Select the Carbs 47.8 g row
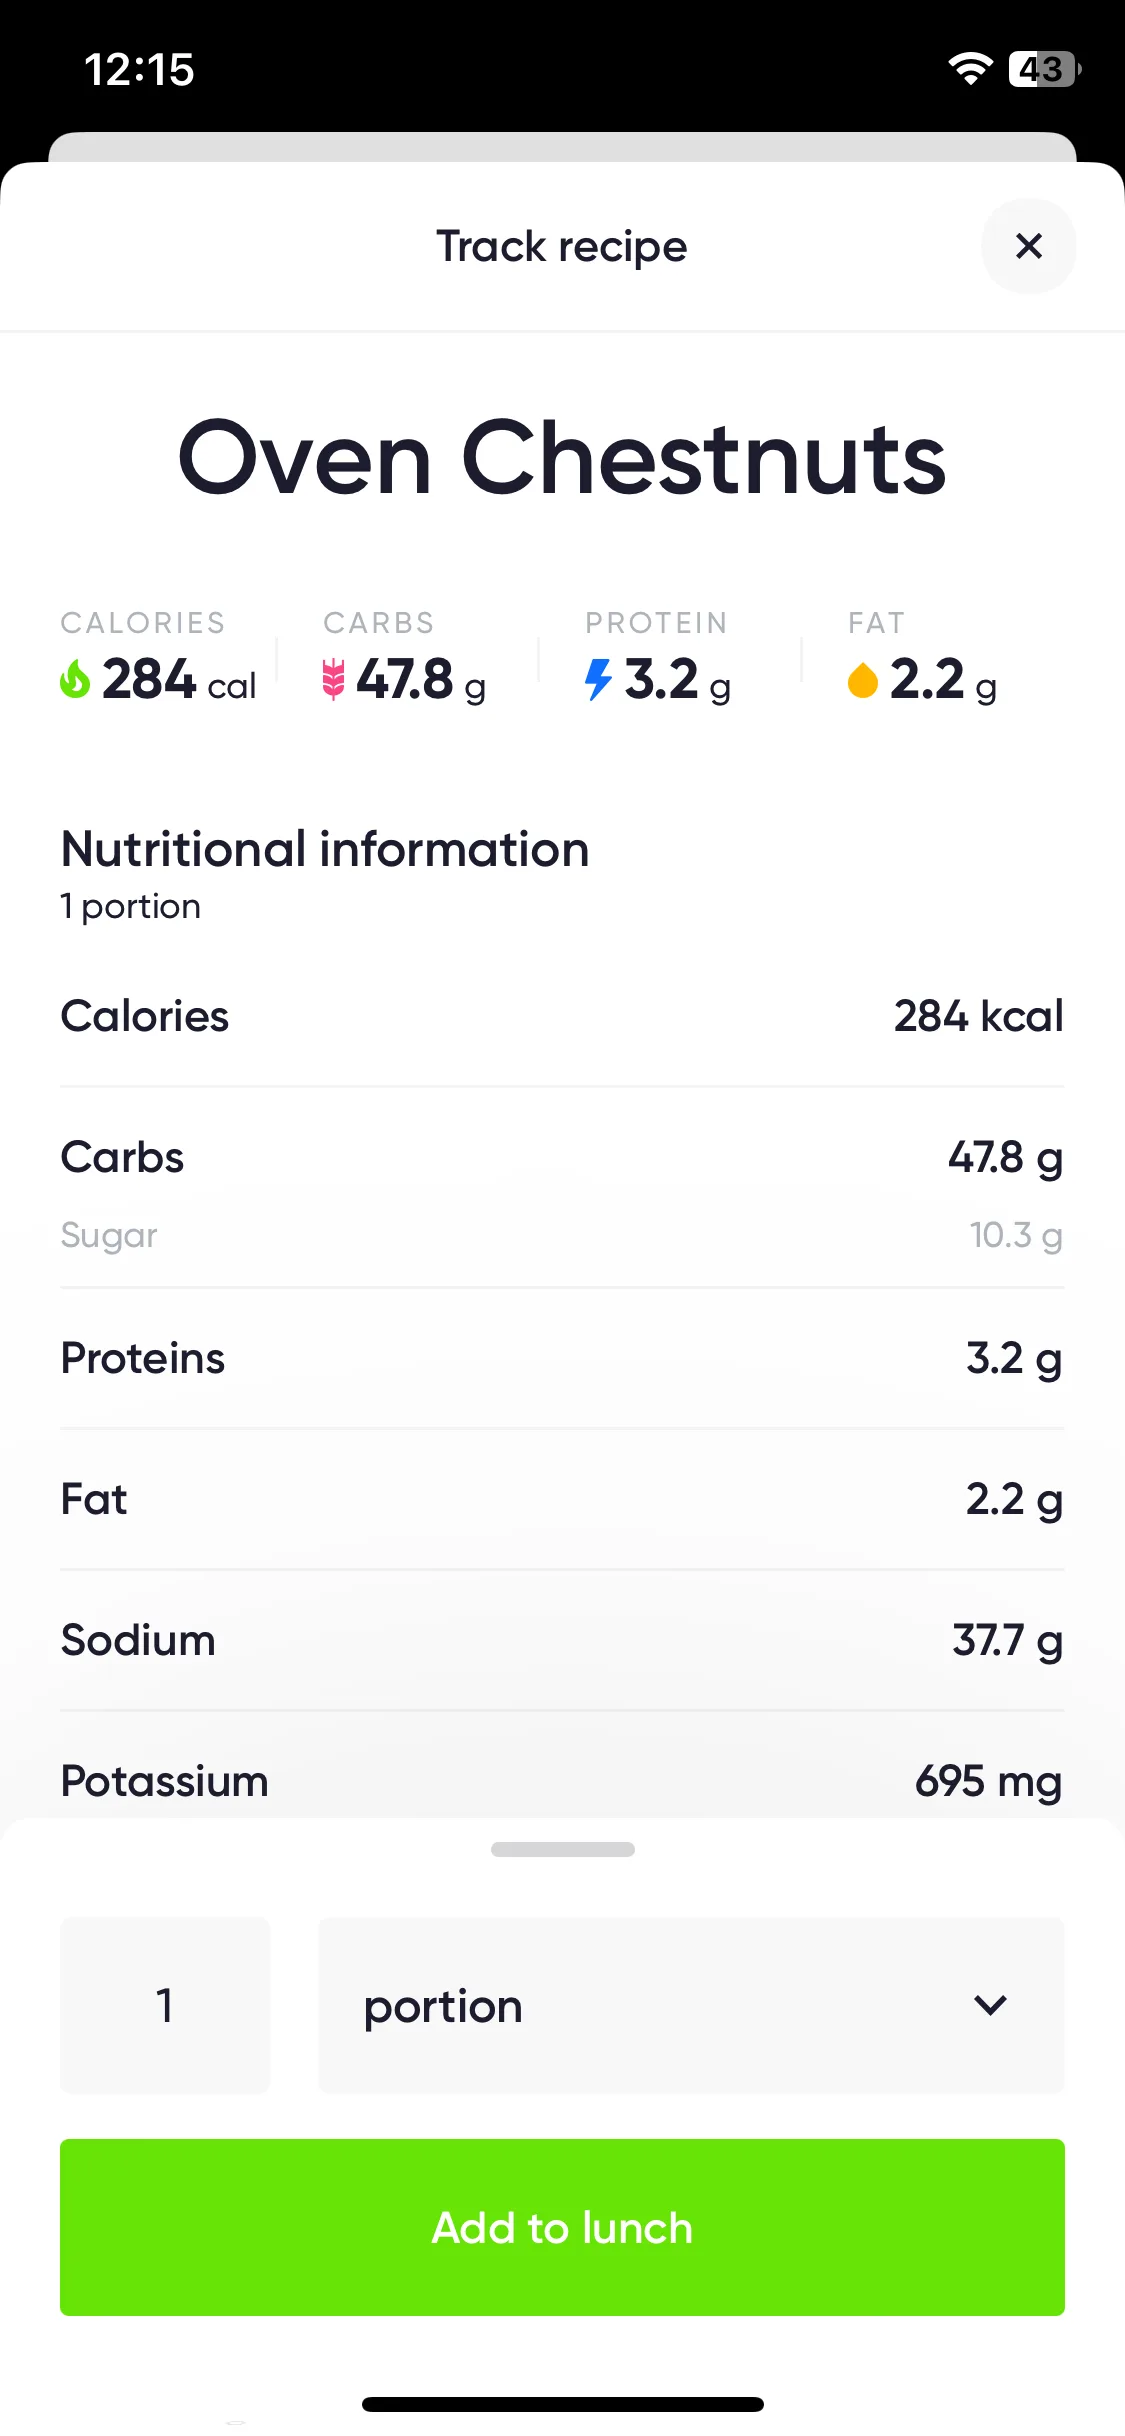The height and width of the screenshot is (2436, 1125). [x=562, y=1157]
